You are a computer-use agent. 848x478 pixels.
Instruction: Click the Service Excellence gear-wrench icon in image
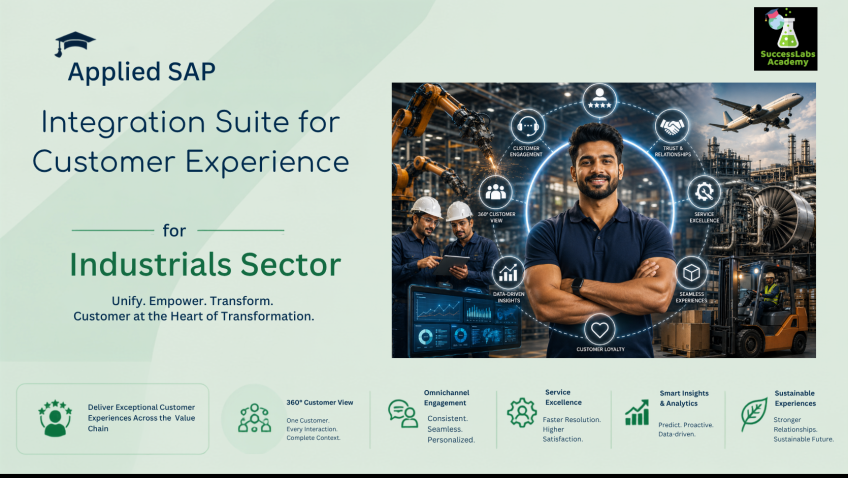coord(704,192)
